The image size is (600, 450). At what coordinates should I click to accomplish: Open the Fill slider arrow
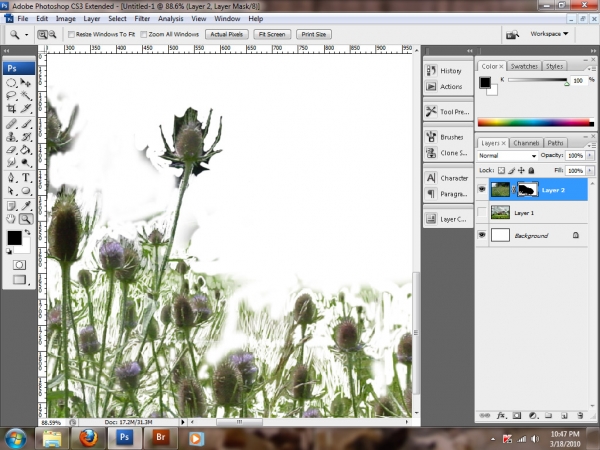point(590,171)
